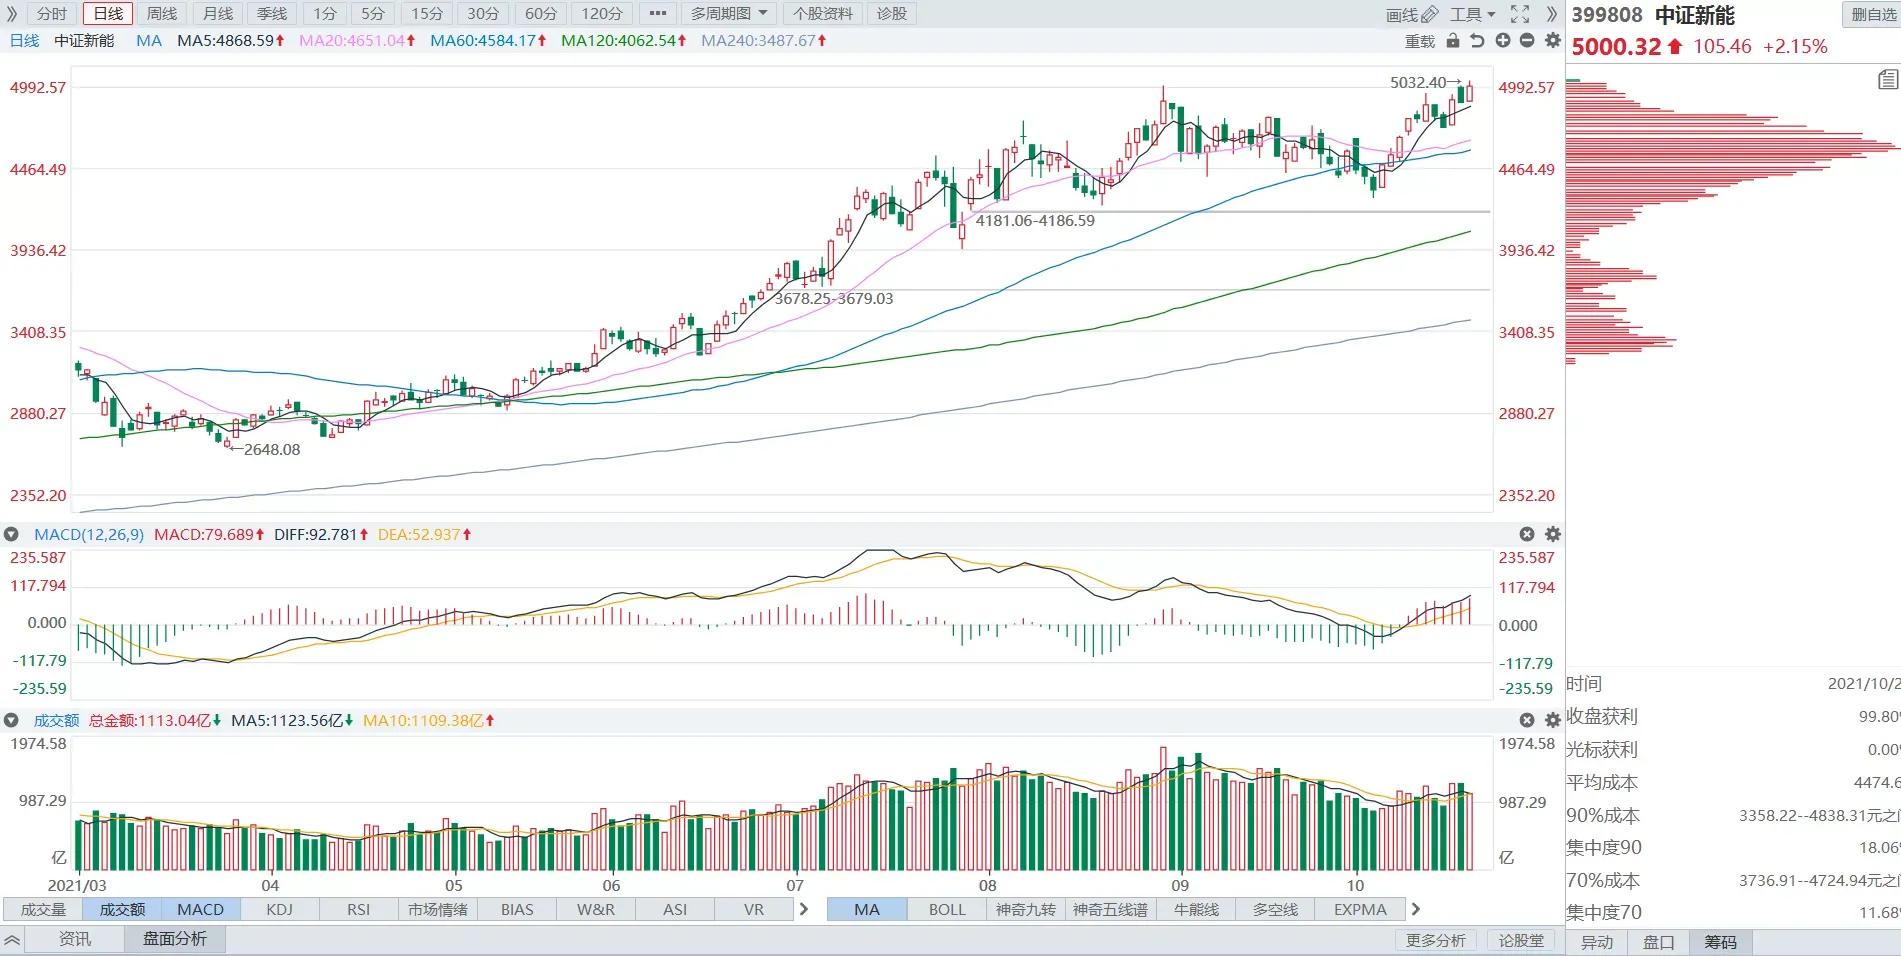Expand the left sidebar double chevron
Viewport: 1901px width, 956px height.
click(11, 14)
